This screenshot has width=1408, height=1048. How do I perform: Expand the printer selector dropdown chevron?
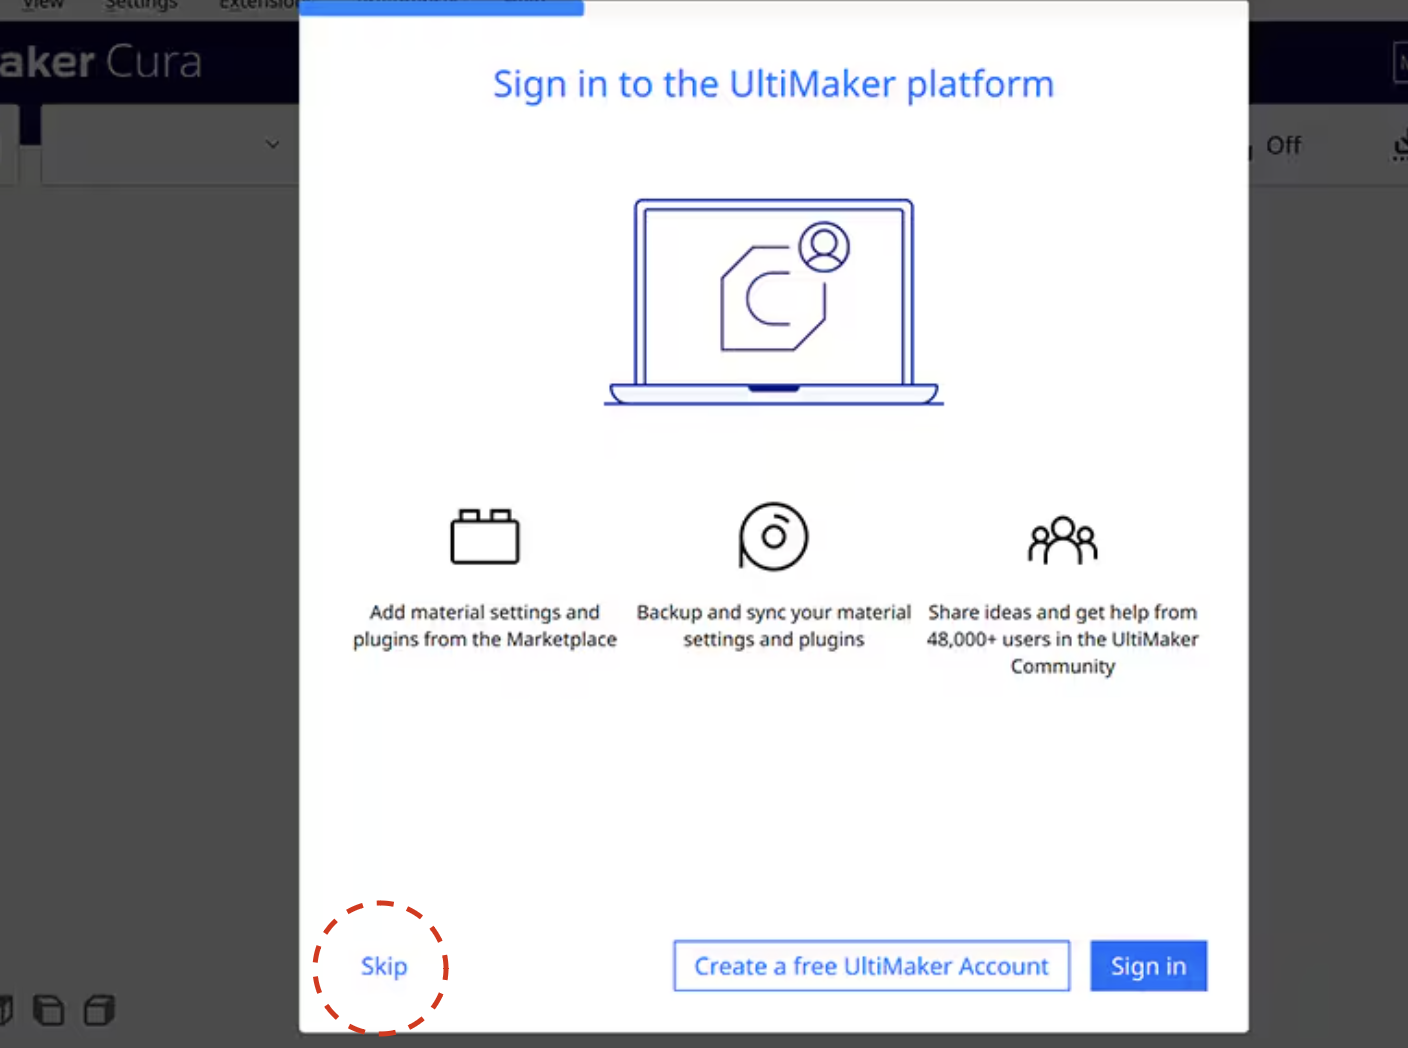point(272,145)
